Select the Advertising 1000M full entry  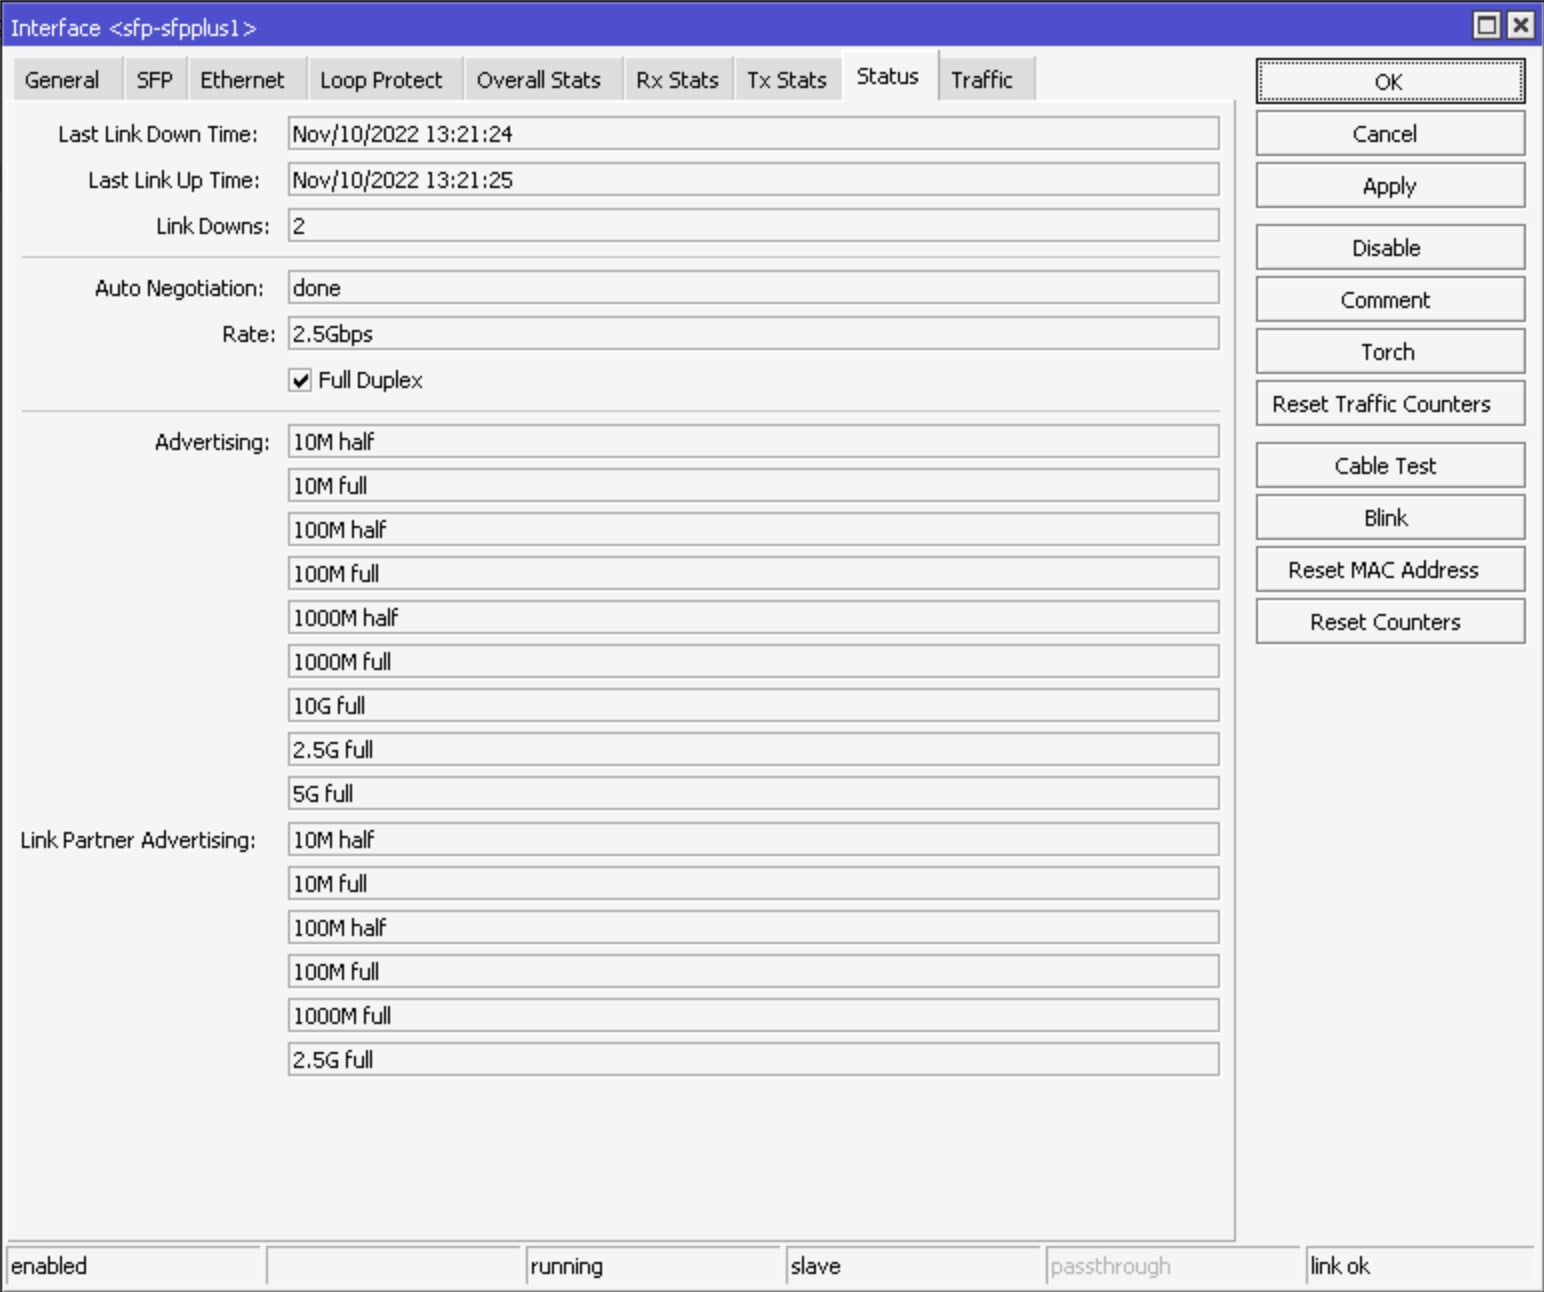pos(753,662)
